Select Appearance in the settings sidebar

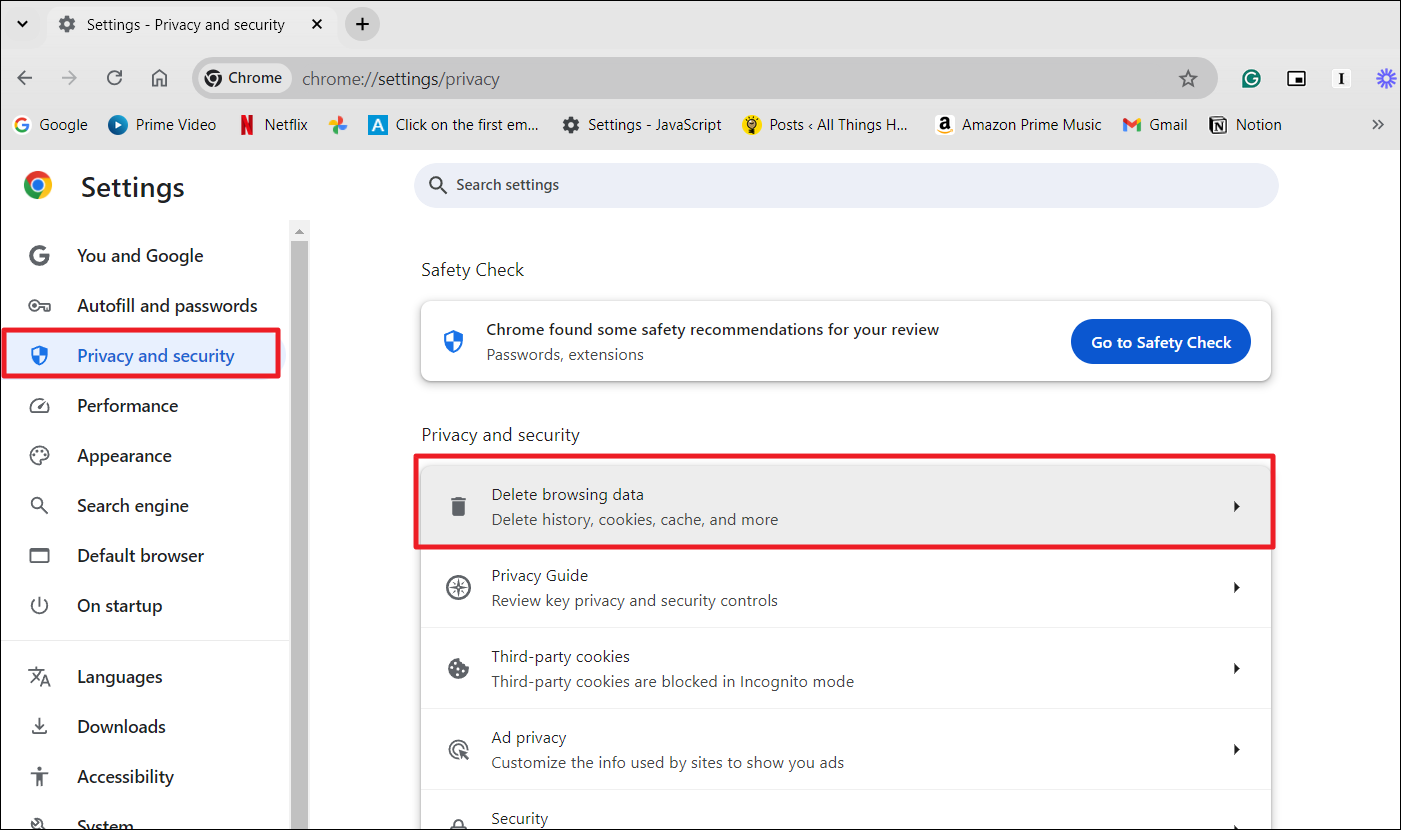pyautogui.click(x=124, y=456)
